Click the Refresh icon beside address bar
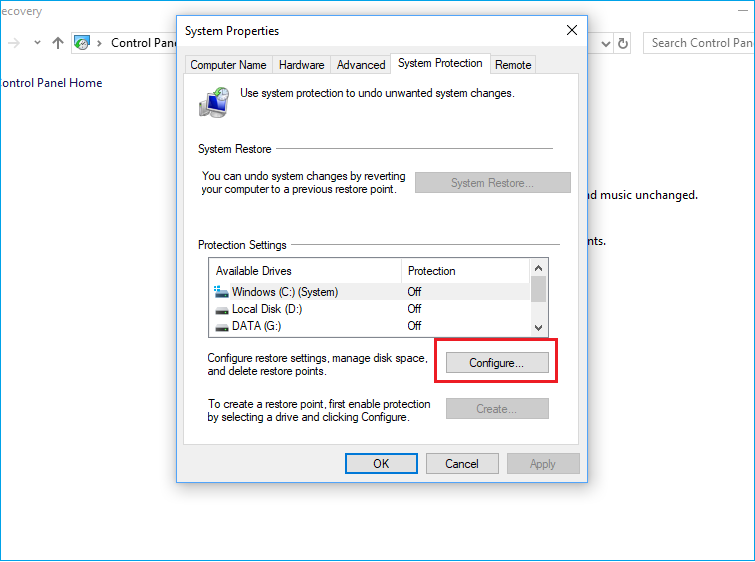The height and width of the screenshot is (562, 755). click(x=623, y=43)
